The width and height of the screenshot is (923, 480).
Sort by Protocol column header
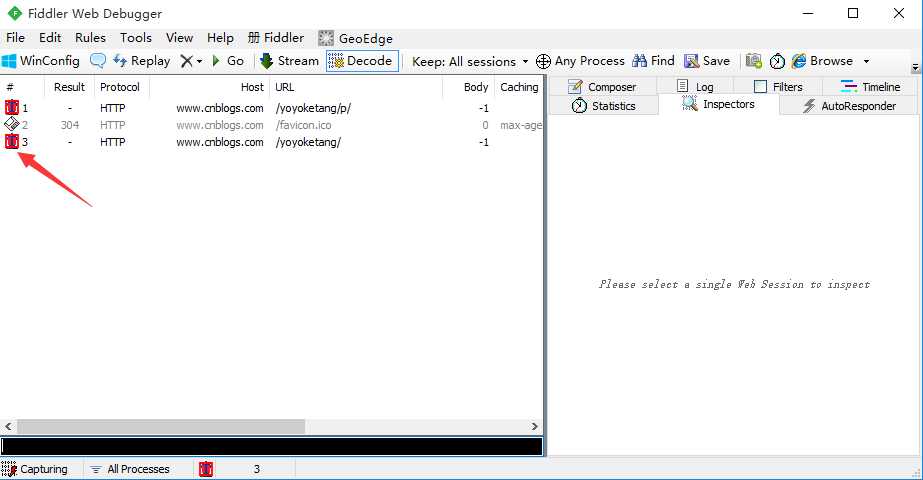point(122,87)
